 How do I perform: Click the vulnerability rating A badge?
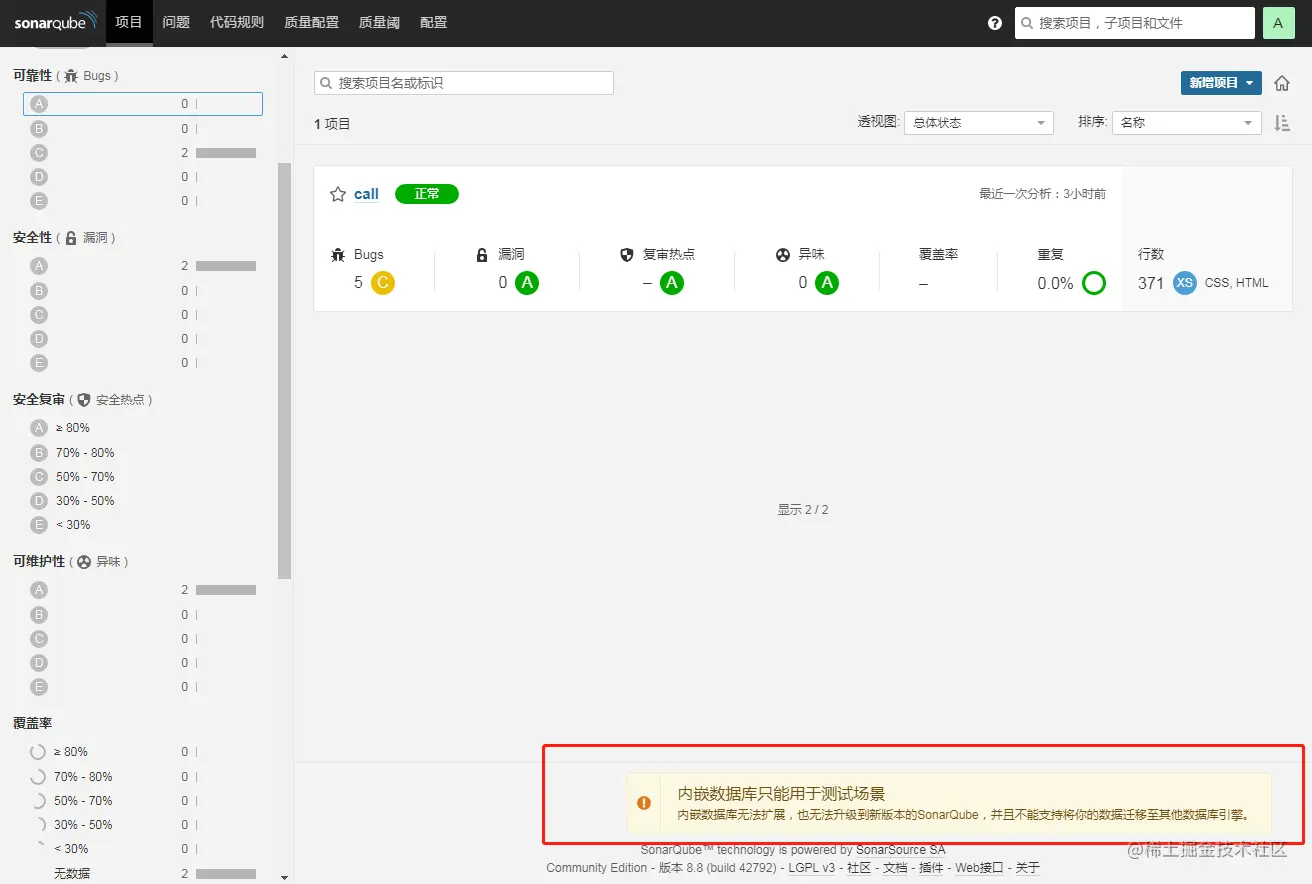click(x=527, y=283)
